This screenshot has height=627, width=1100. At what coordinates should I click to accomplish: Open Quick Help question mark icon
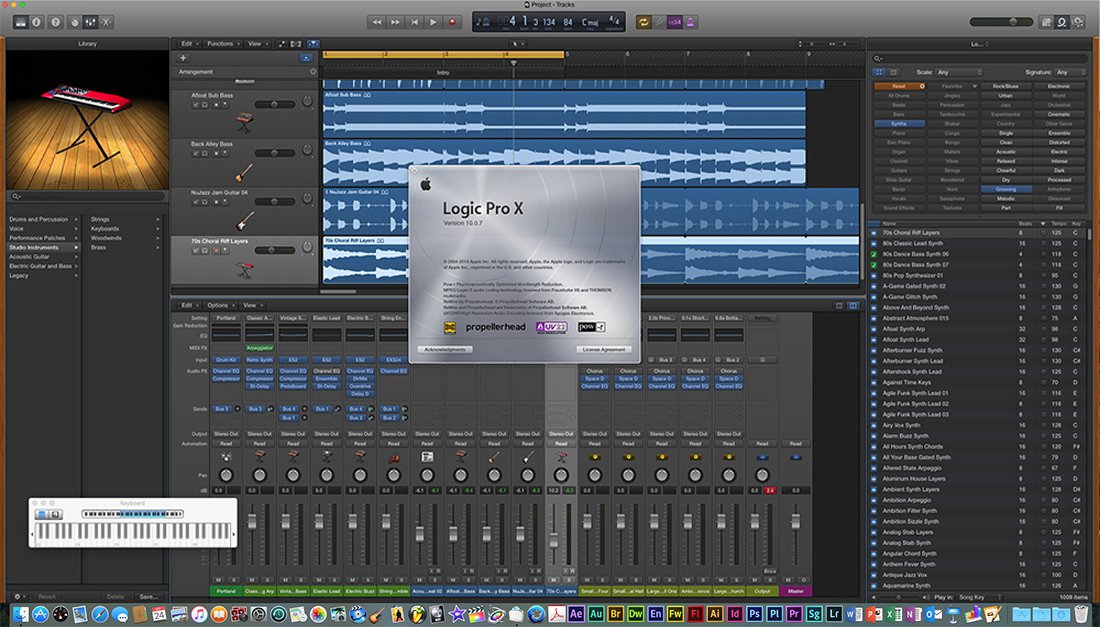pos(55,22)
